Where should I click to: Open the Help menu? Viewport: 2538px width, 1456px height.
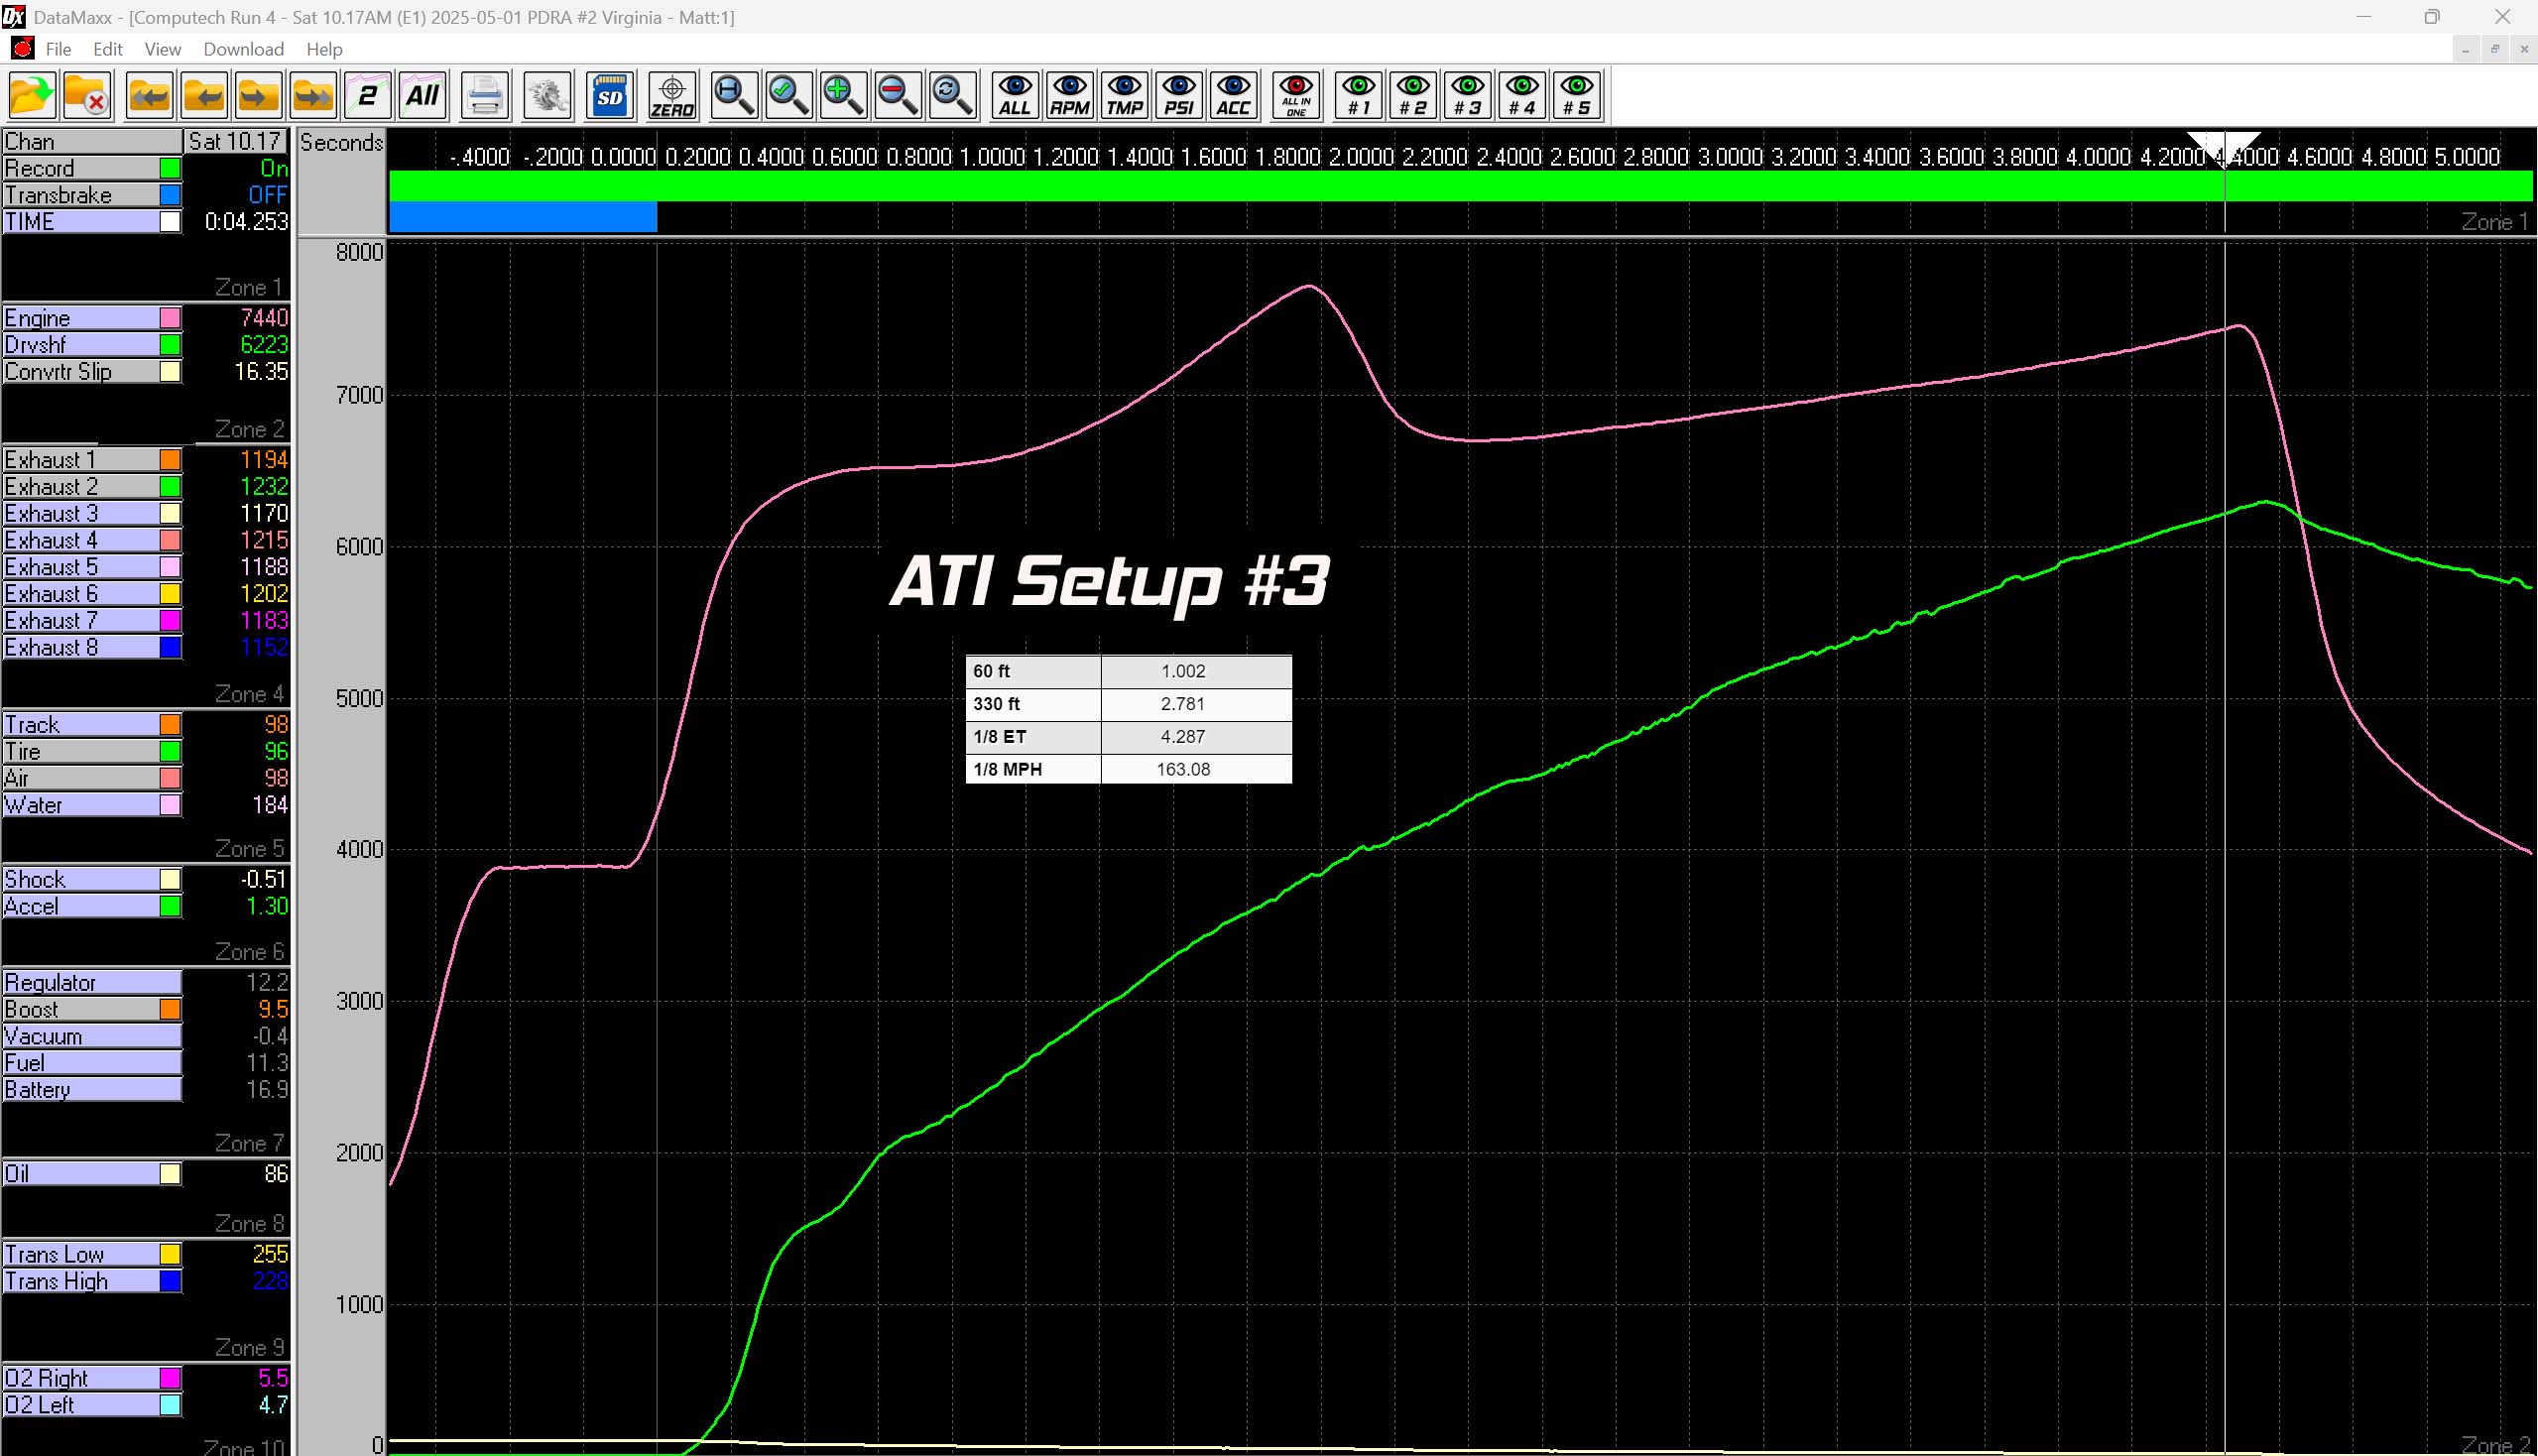pyautogui.click(x=324, y=49)
